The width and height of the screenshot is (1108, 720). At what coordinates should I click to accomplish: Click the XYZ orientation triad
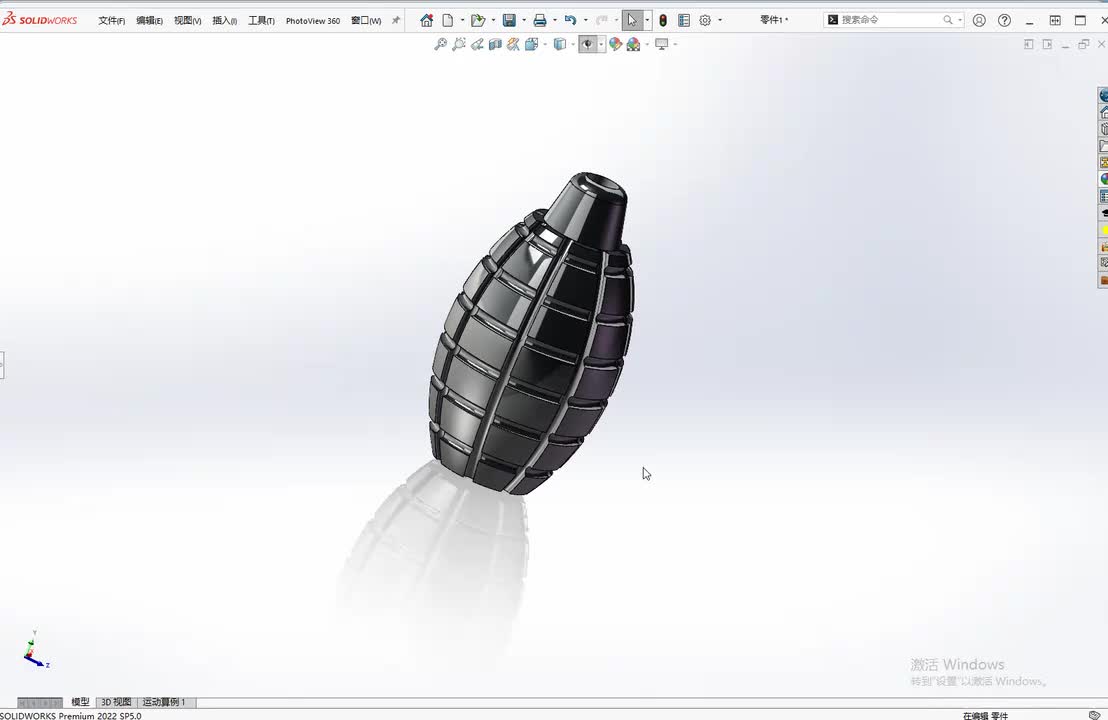35,649
